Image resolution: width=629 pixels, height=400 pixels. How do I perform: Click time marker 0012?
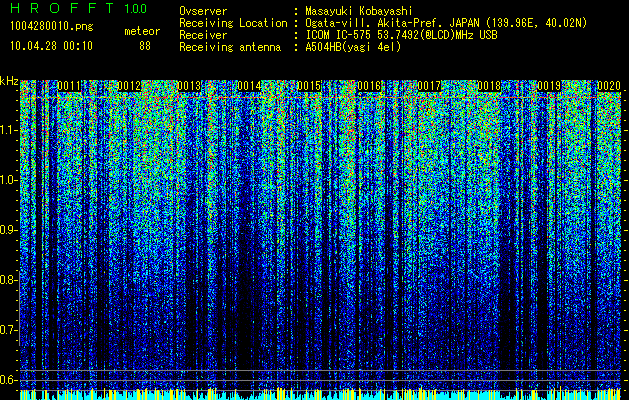[x=129, y=86]
